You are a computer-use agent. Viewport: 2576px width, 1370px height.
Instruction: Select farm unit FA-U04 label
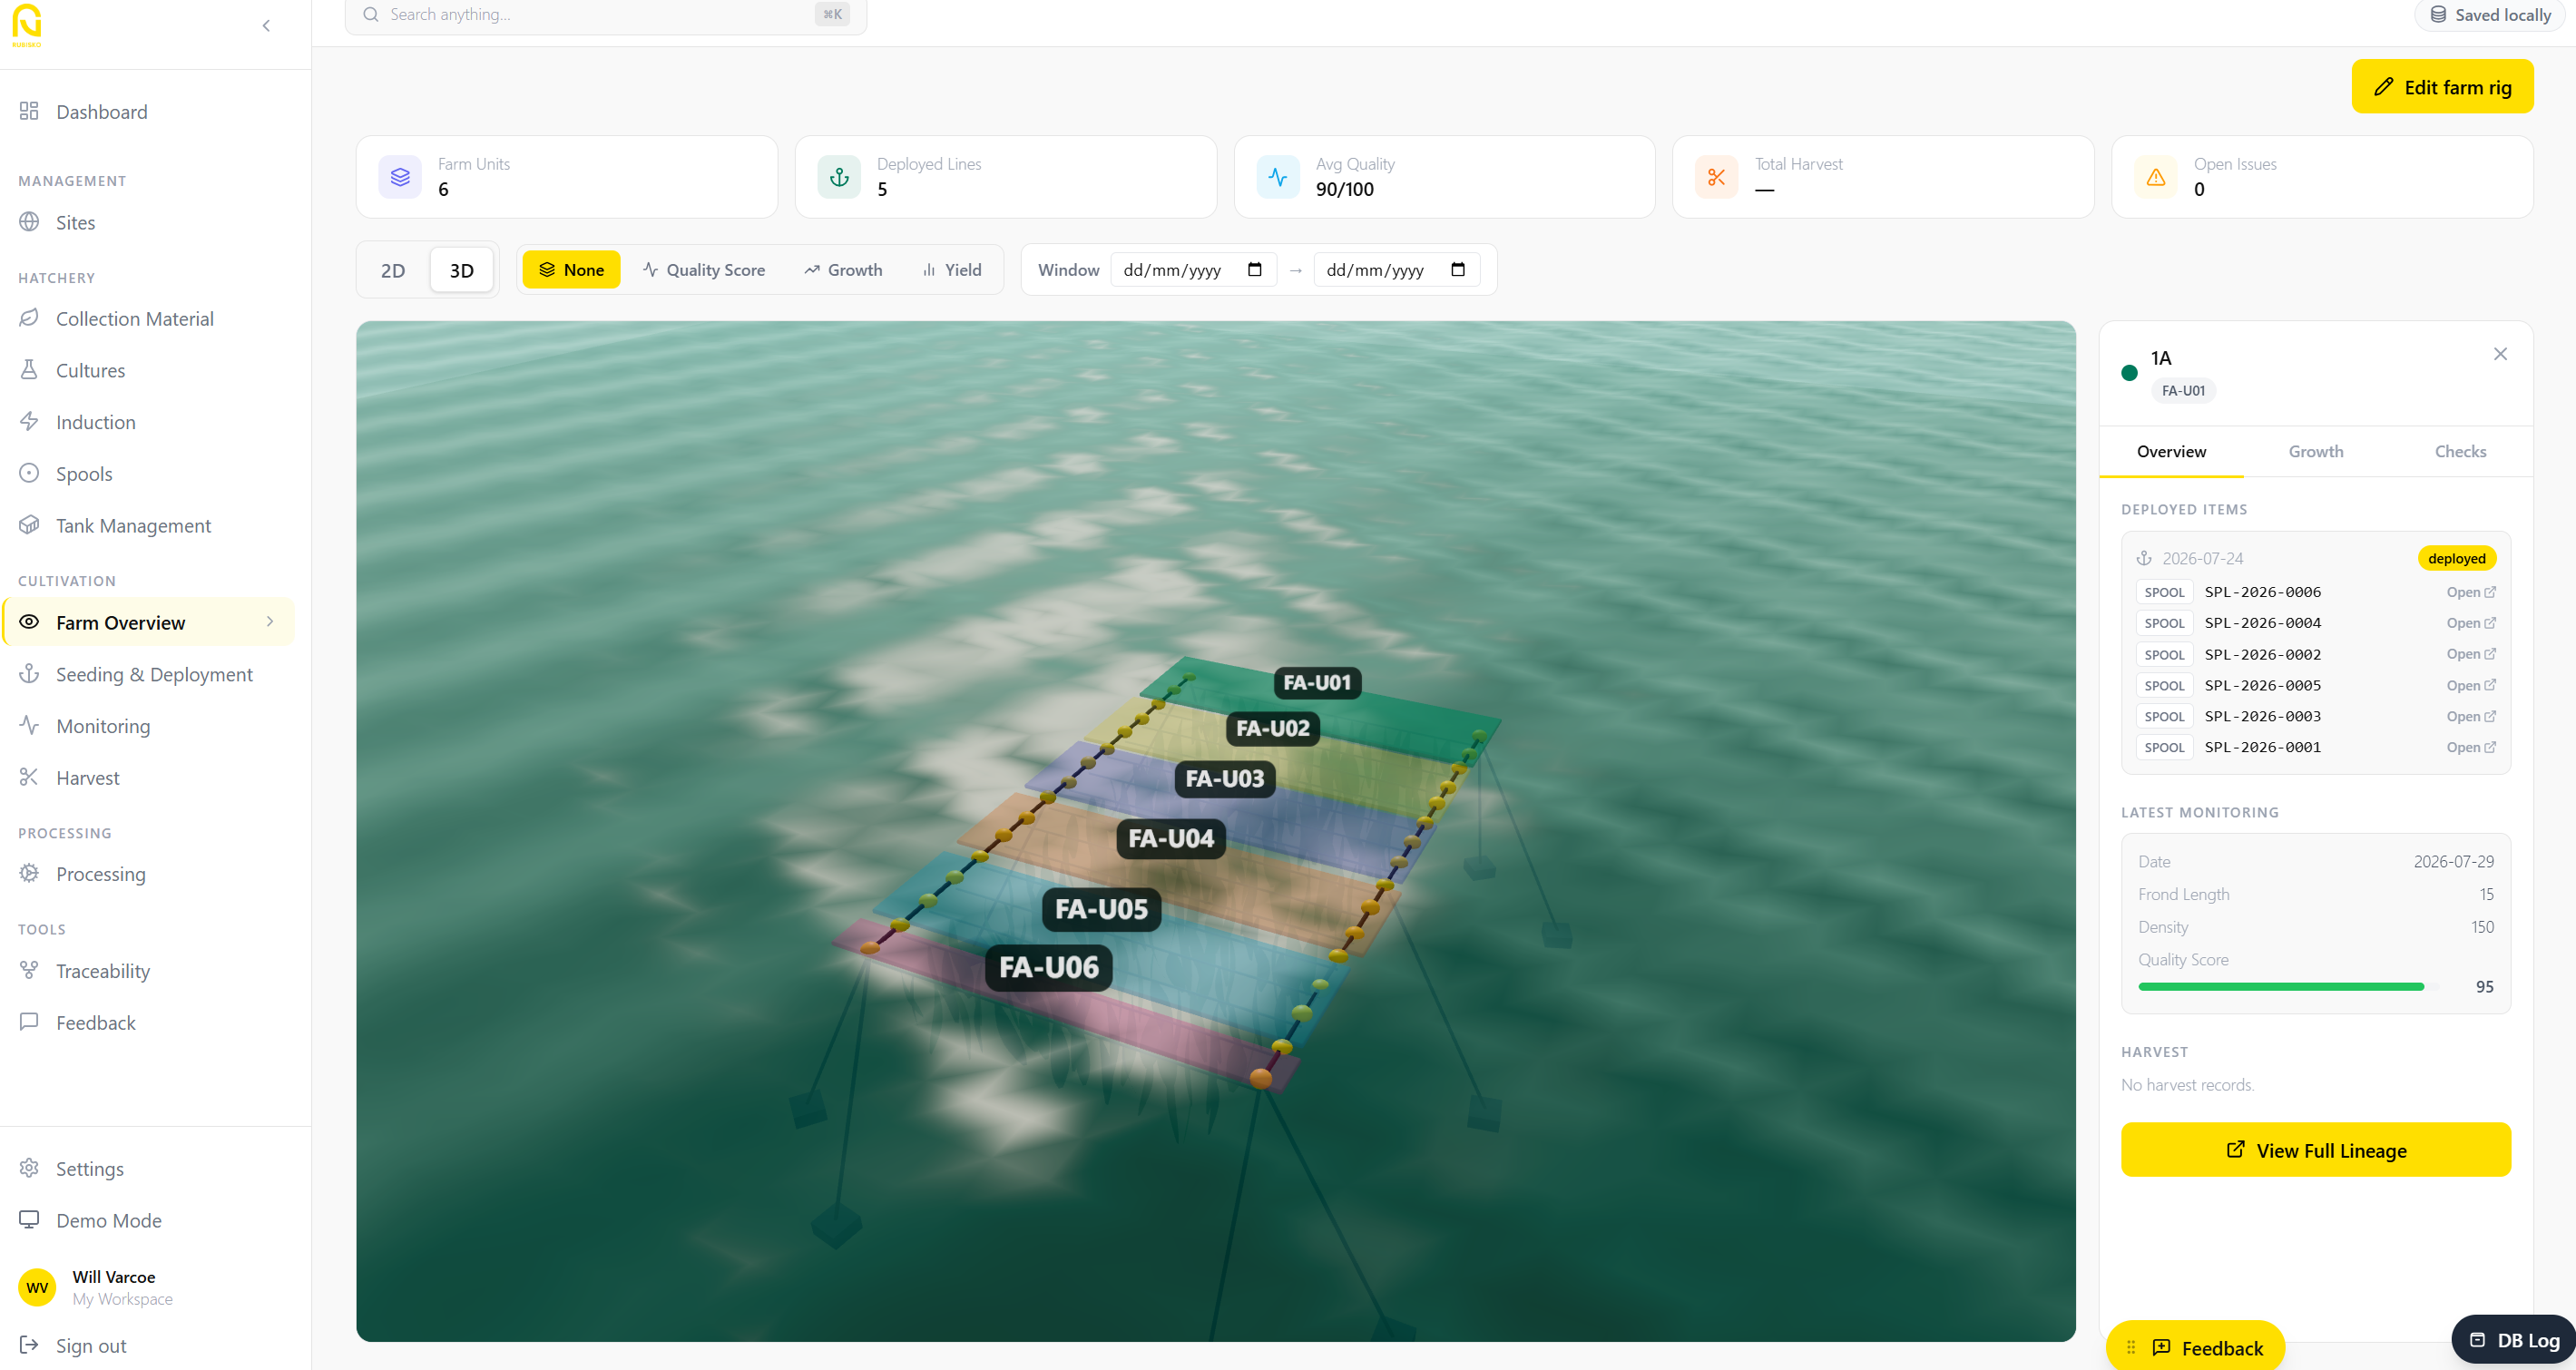[1170, 838]
